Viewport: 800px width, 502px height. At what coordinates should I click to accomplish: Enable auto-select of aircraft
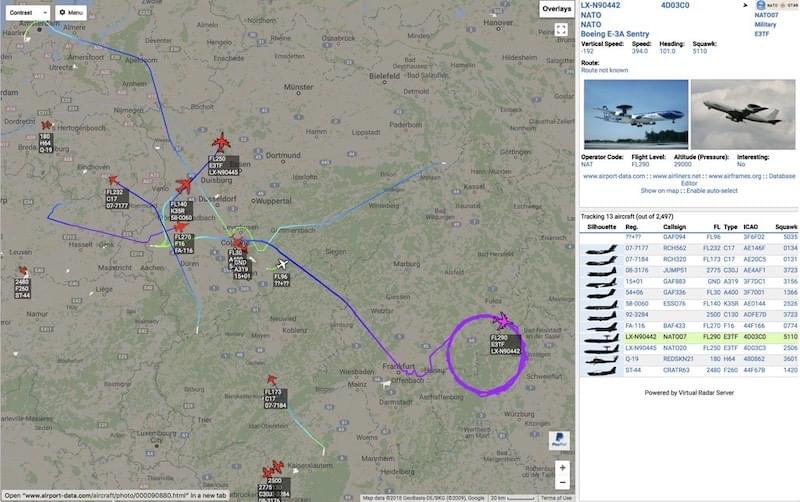[712, 191]
